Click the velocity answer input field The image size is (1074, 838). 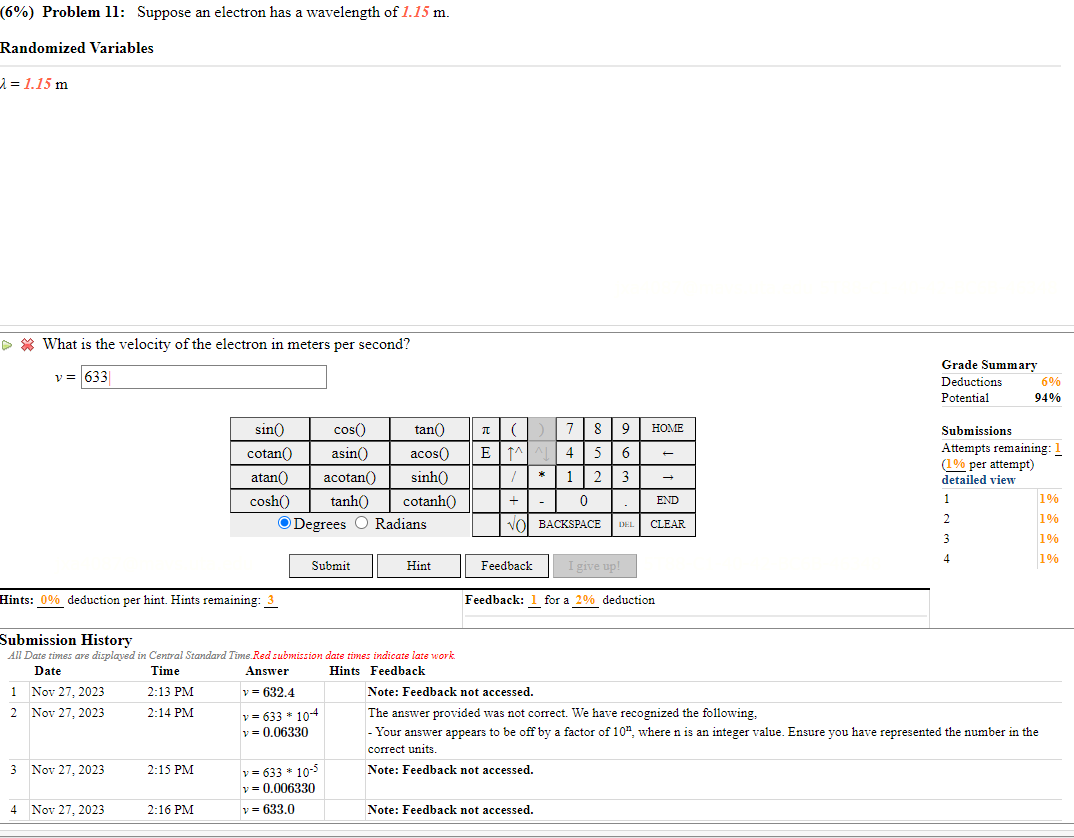pyautogui.click(x=204, y=377)
